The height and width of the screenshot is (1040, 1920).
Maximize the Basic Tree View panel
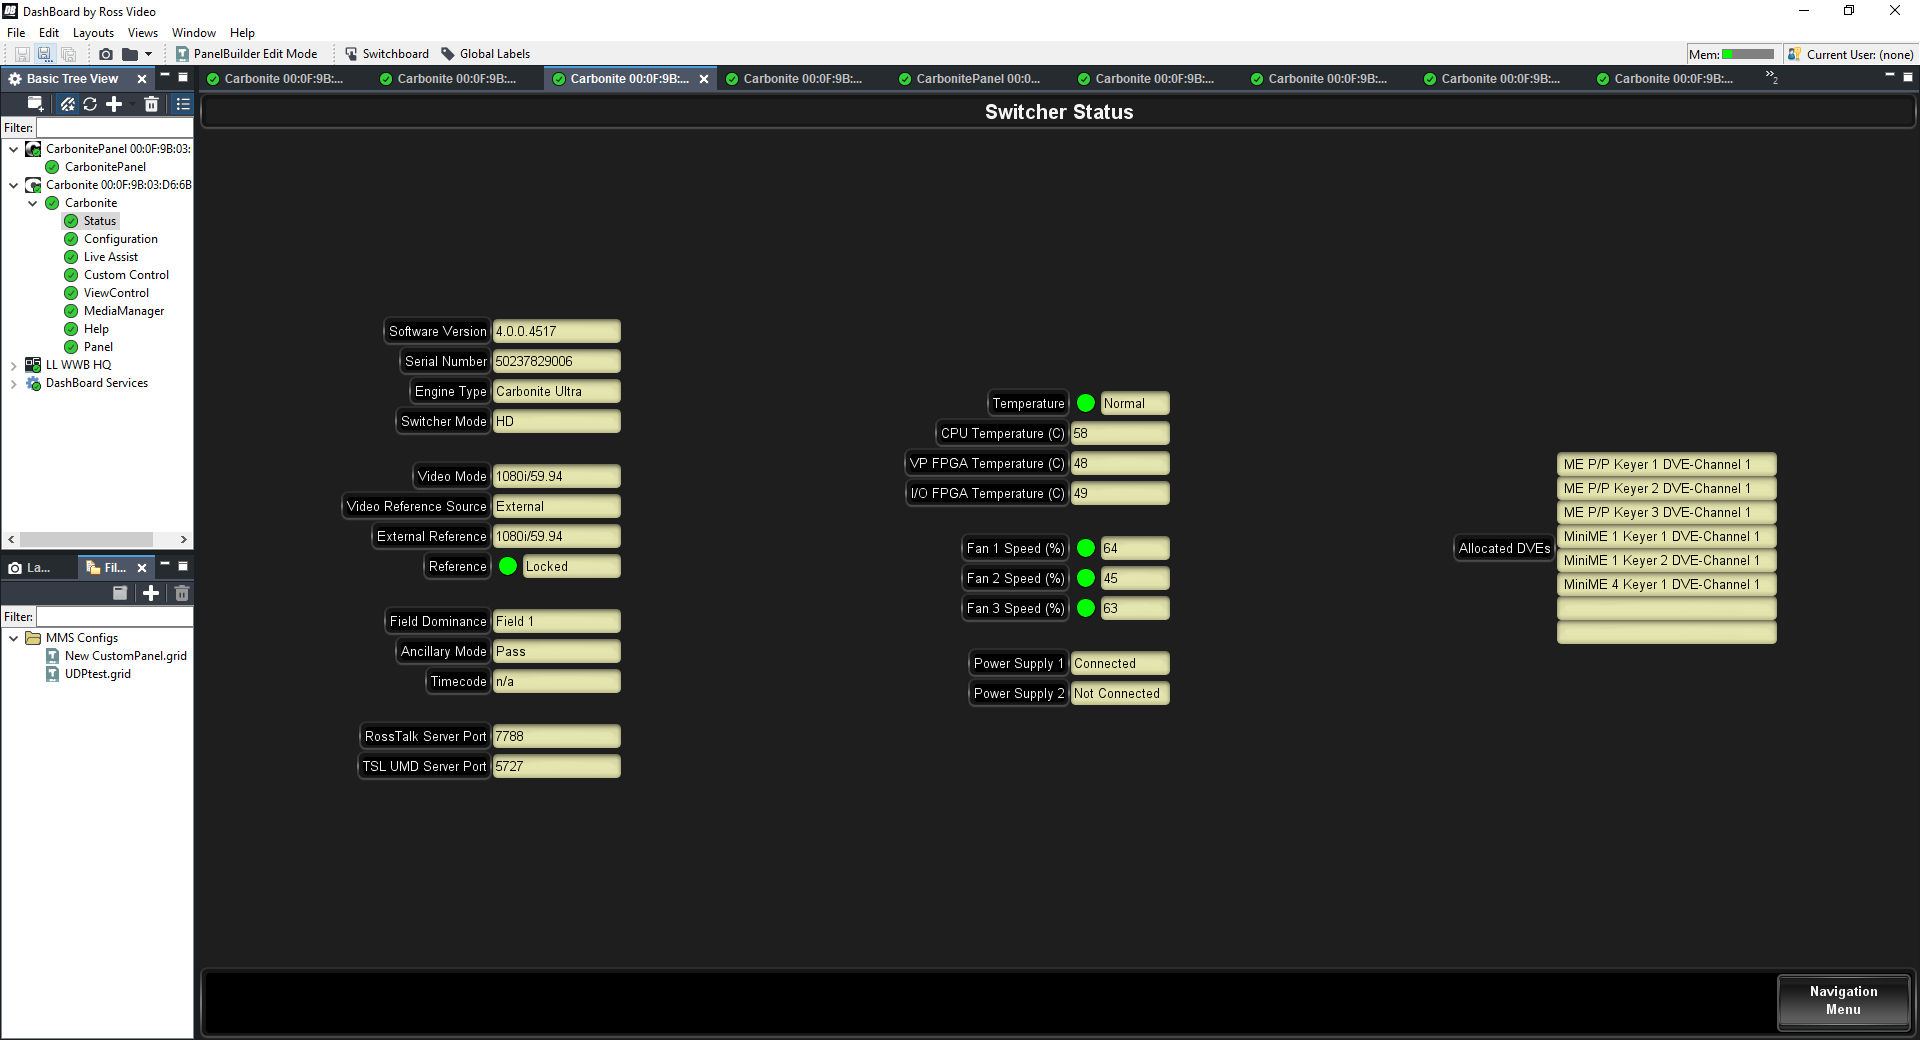pyautogui.click(x=183, y=77)
